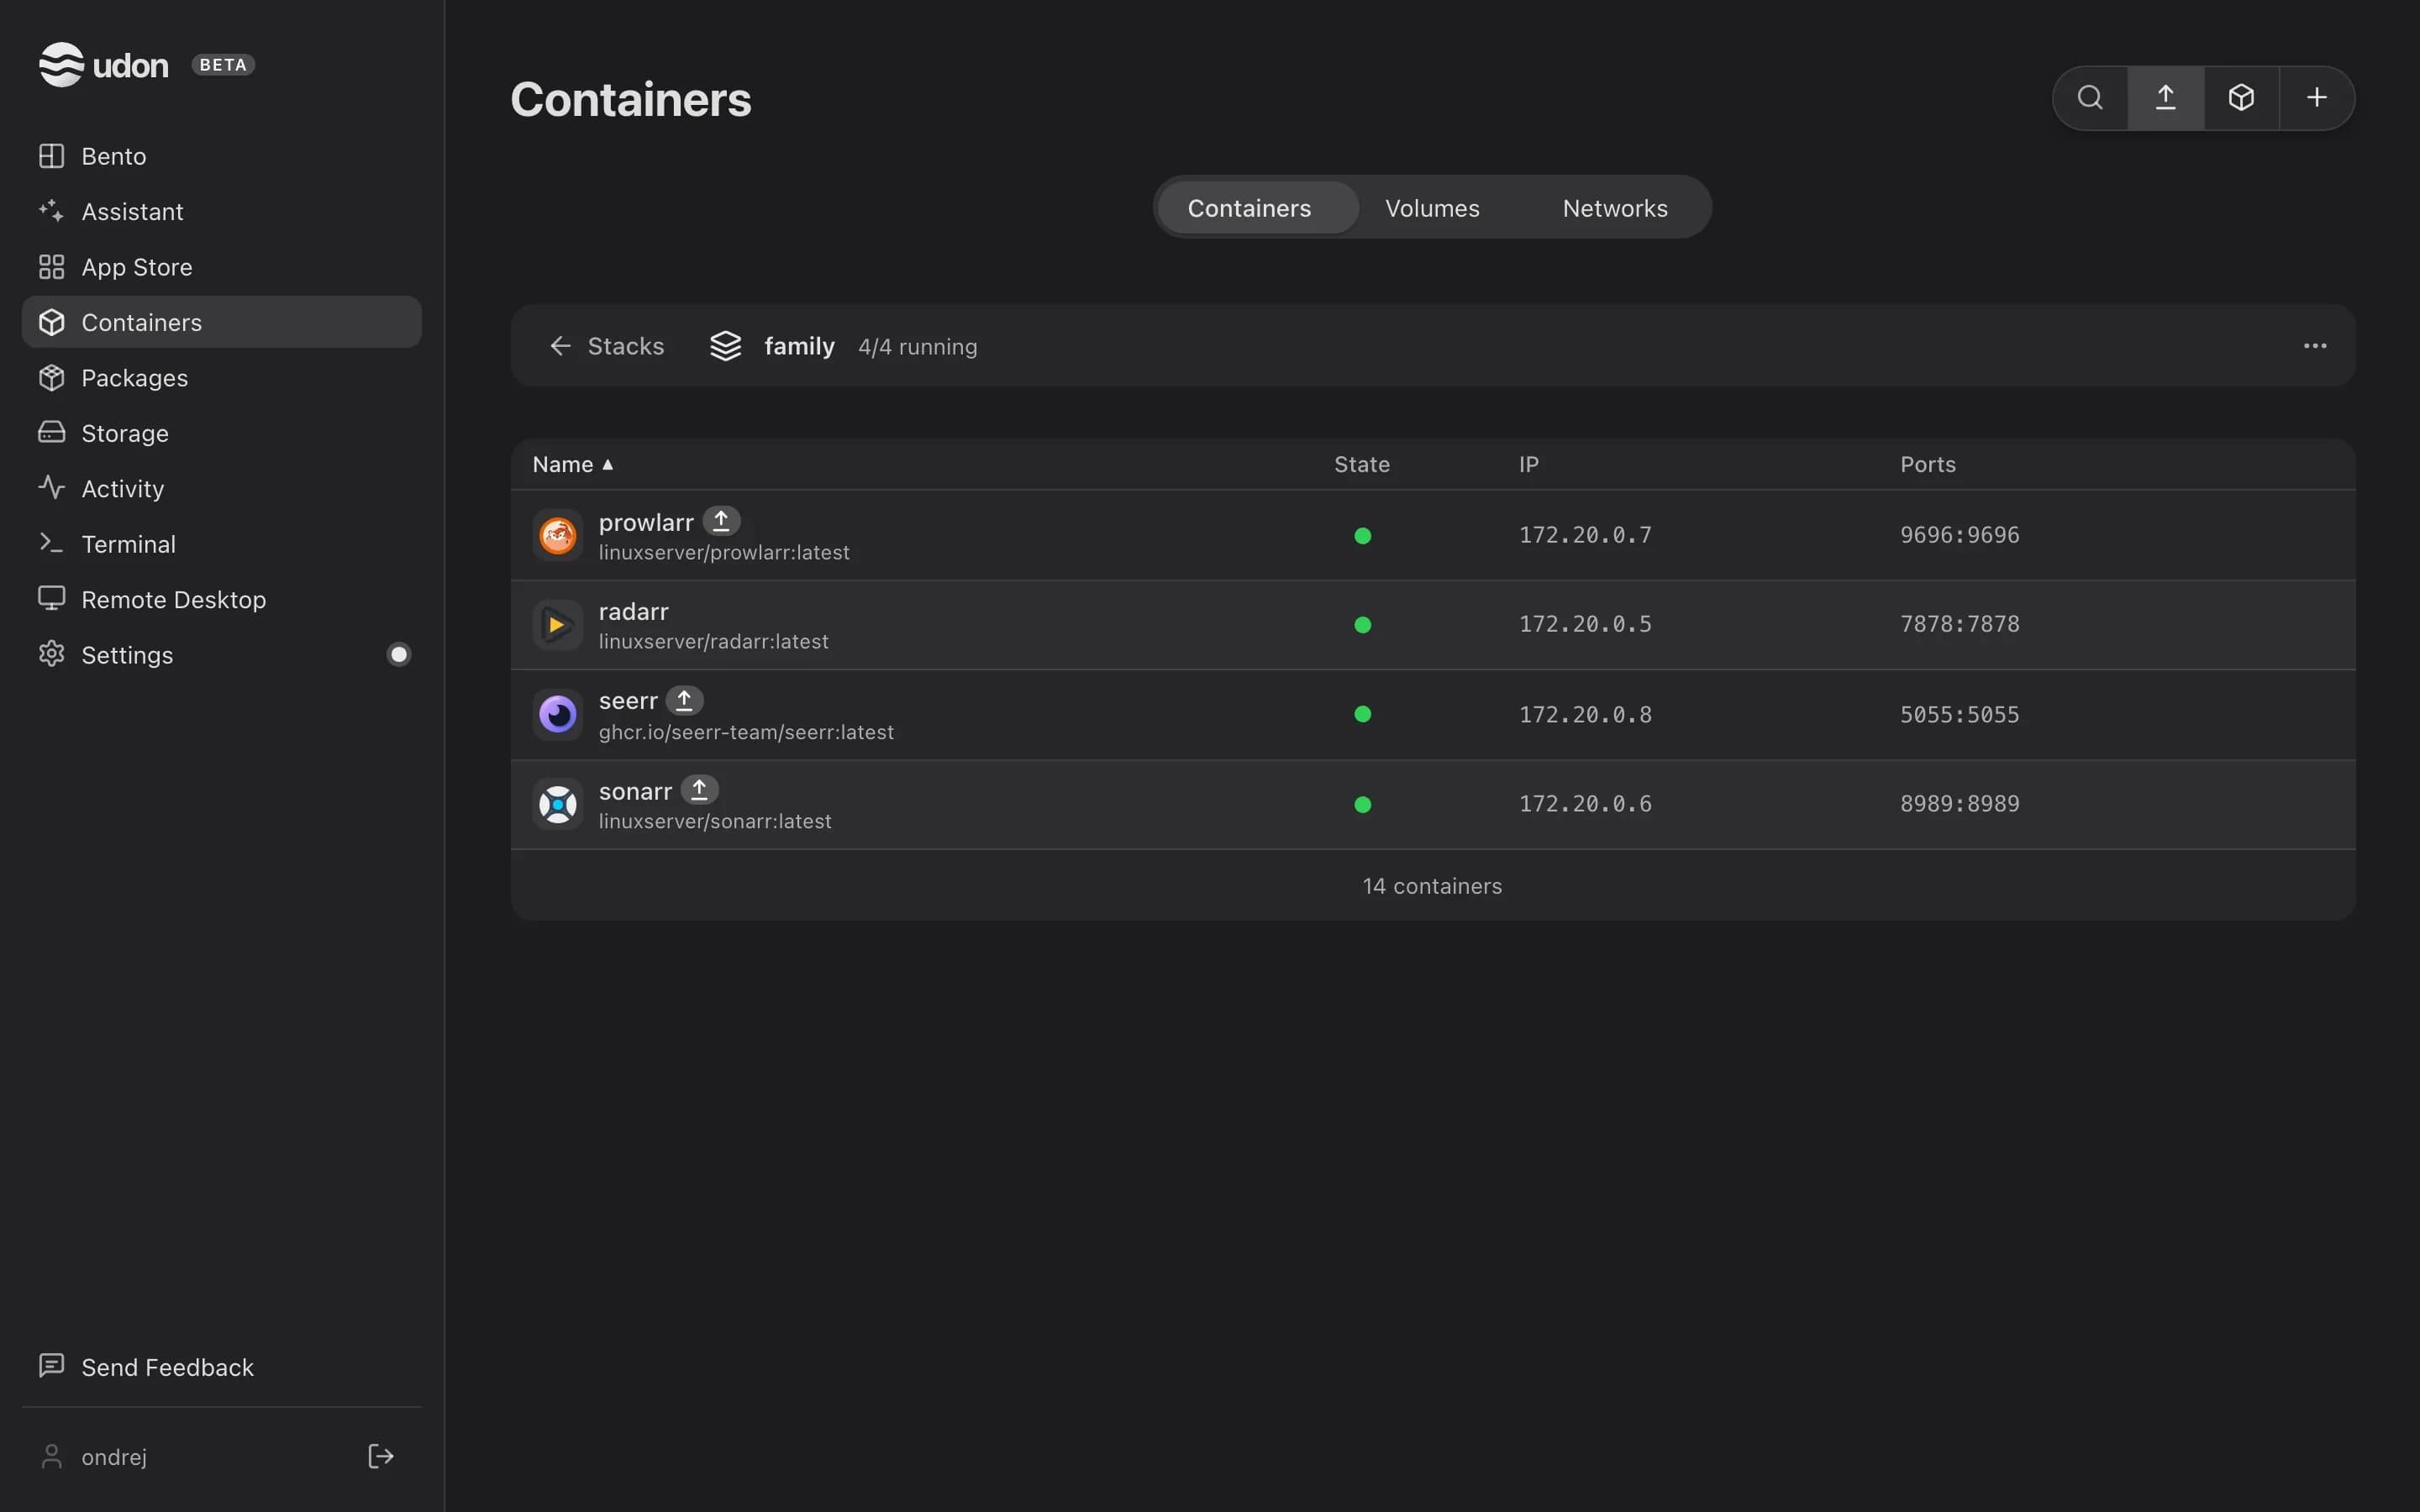Click the IP column header
Image resolution: width=2420 pixels, height=1512 pixels.
click(x=1529, y=464)
